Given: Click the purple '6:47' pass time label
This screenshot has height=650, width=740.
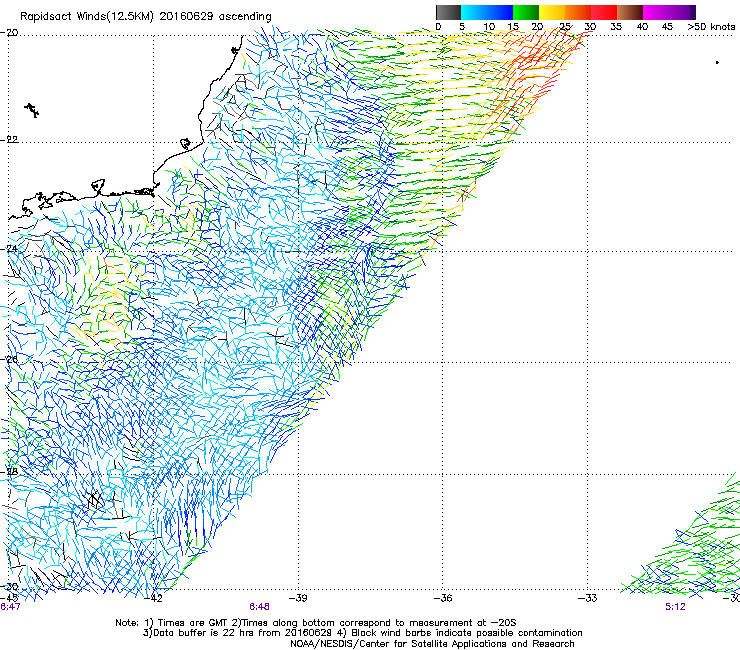Looking at the screenshot, I should (x=10, y=607).
